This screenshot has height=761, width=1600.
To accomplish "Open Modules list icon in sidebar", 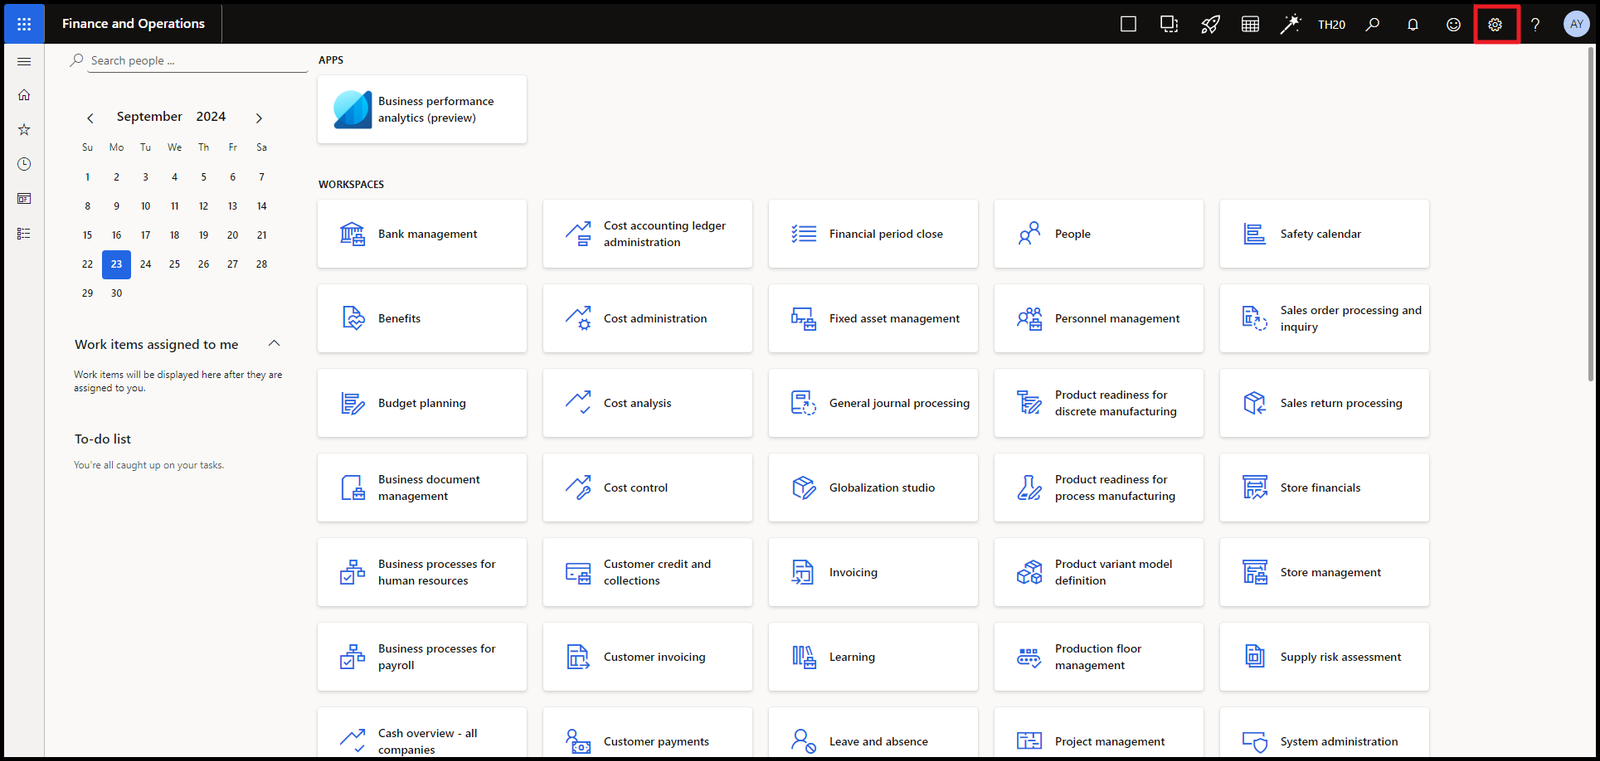I will click(24, 233).
